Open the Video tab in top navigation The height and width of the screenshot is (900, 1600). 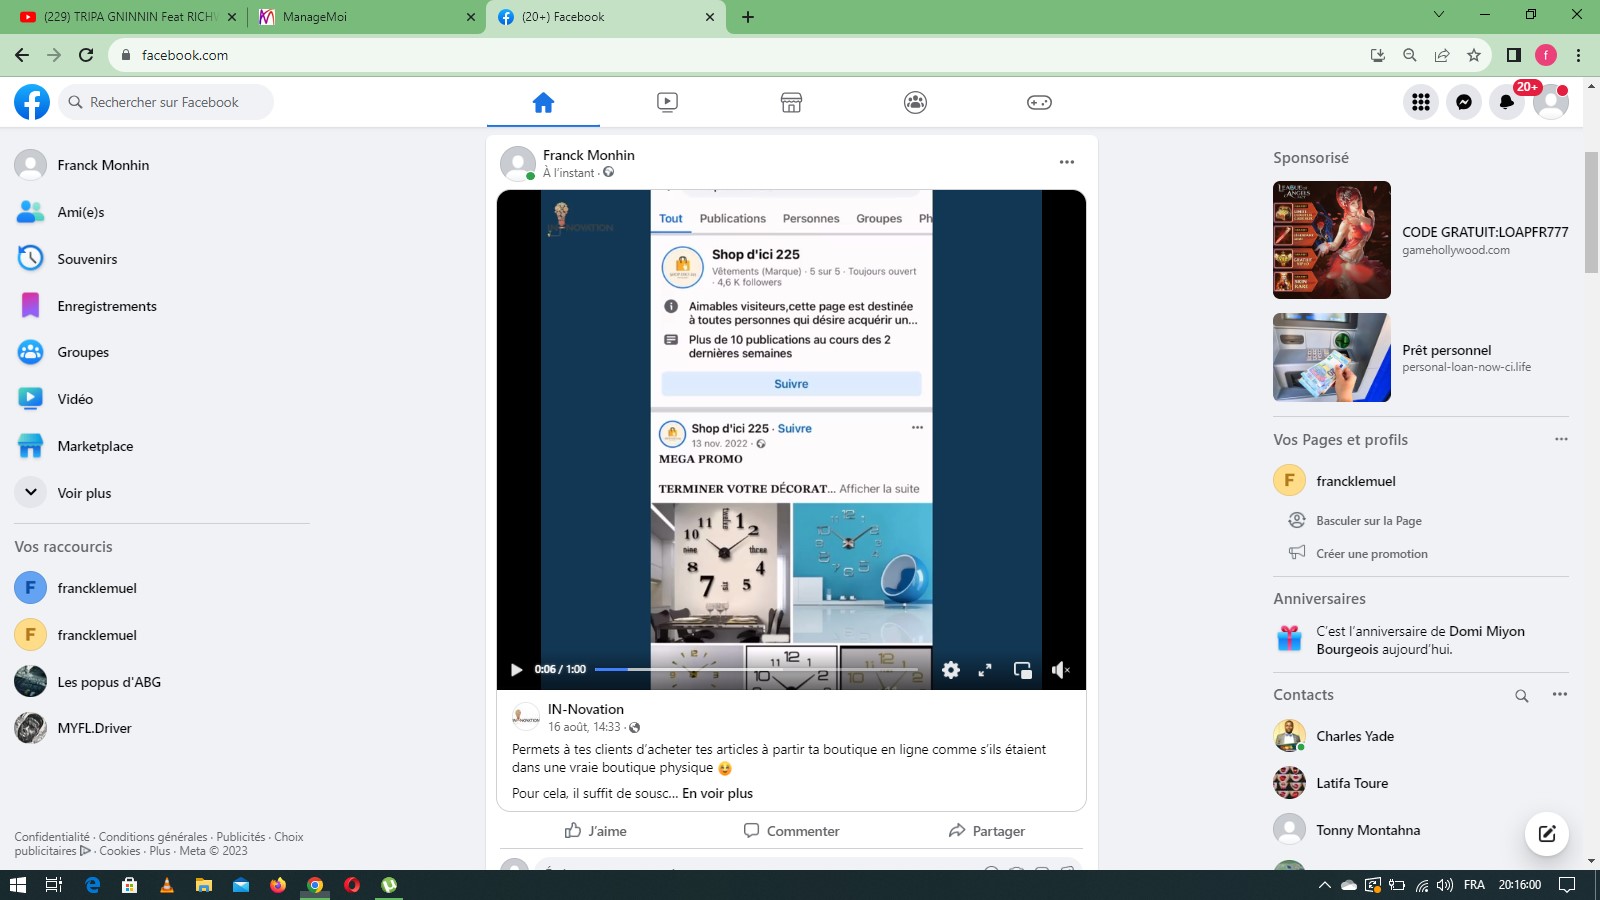(x=667, y=102)
